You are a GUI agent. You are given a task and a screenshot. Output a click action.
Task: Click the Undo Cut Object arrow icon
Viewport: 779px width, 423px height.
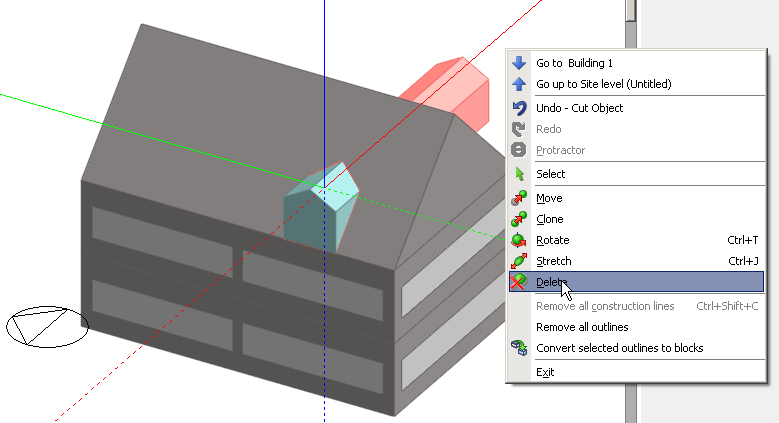tap(518, 108)
